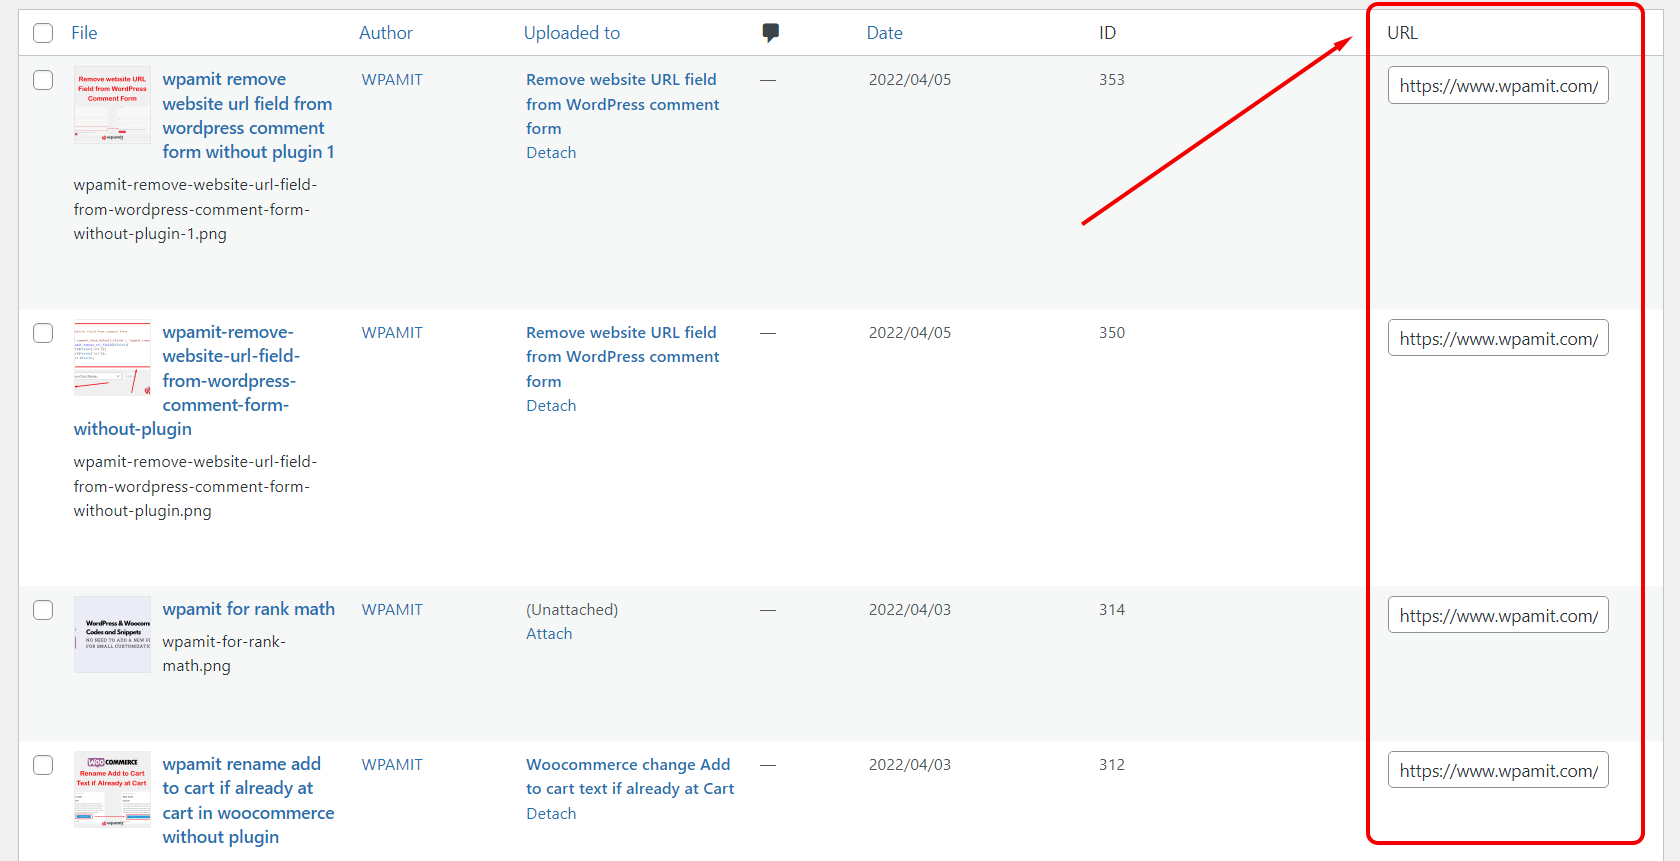1680x861 pixels.
Task: Check the box for media ID 350
Action: point(43,333)
